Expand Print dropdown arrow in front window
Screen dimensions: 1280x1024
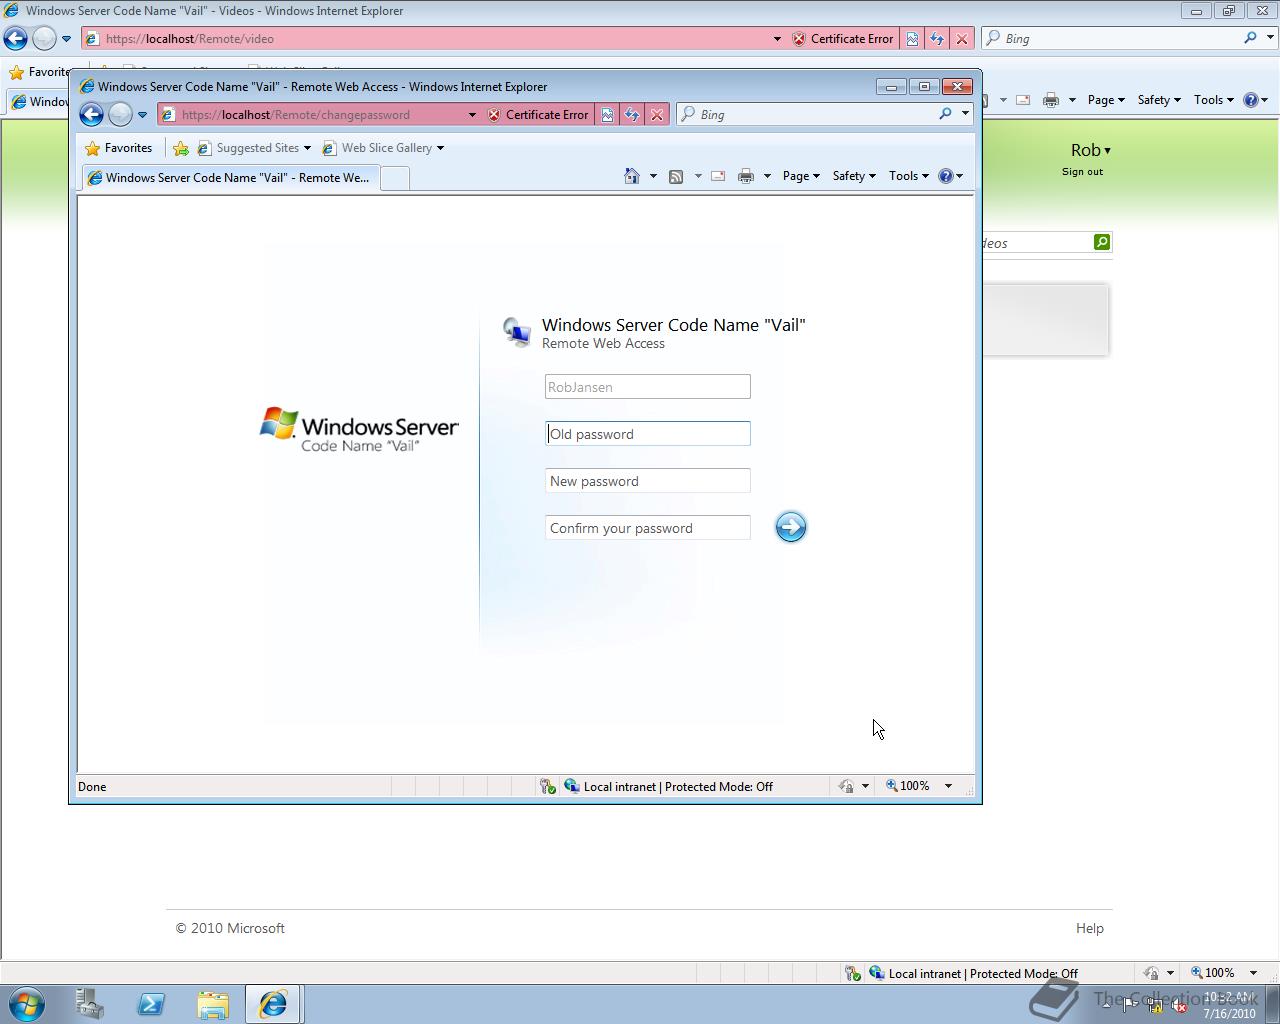click(x=767, y=176)
